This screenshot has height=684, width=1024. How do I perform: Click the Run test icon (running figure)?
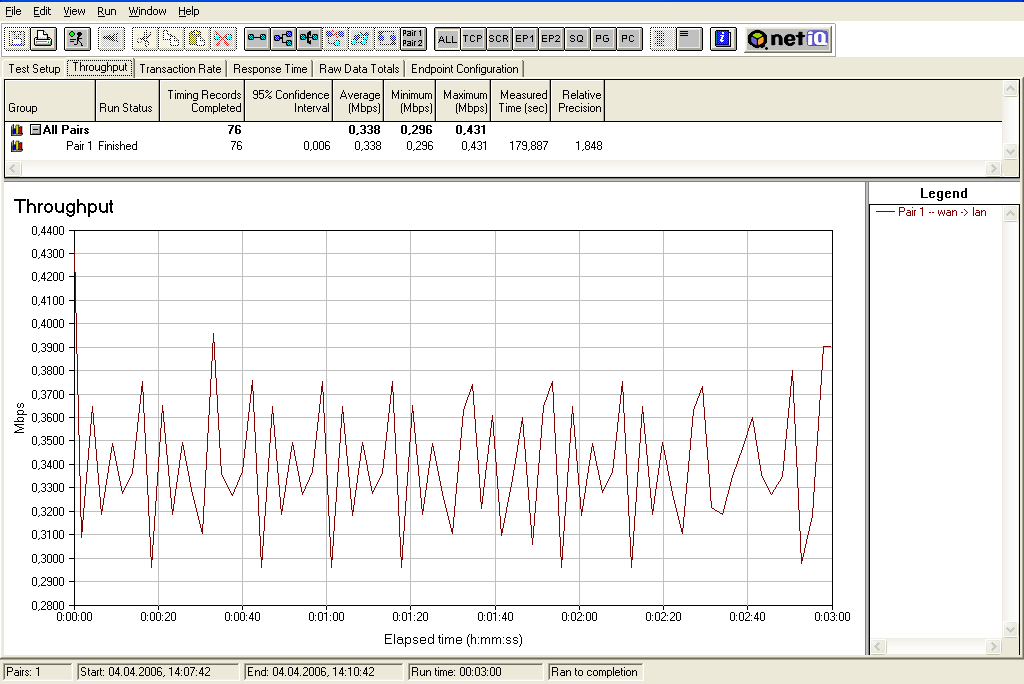coord(77,39)
